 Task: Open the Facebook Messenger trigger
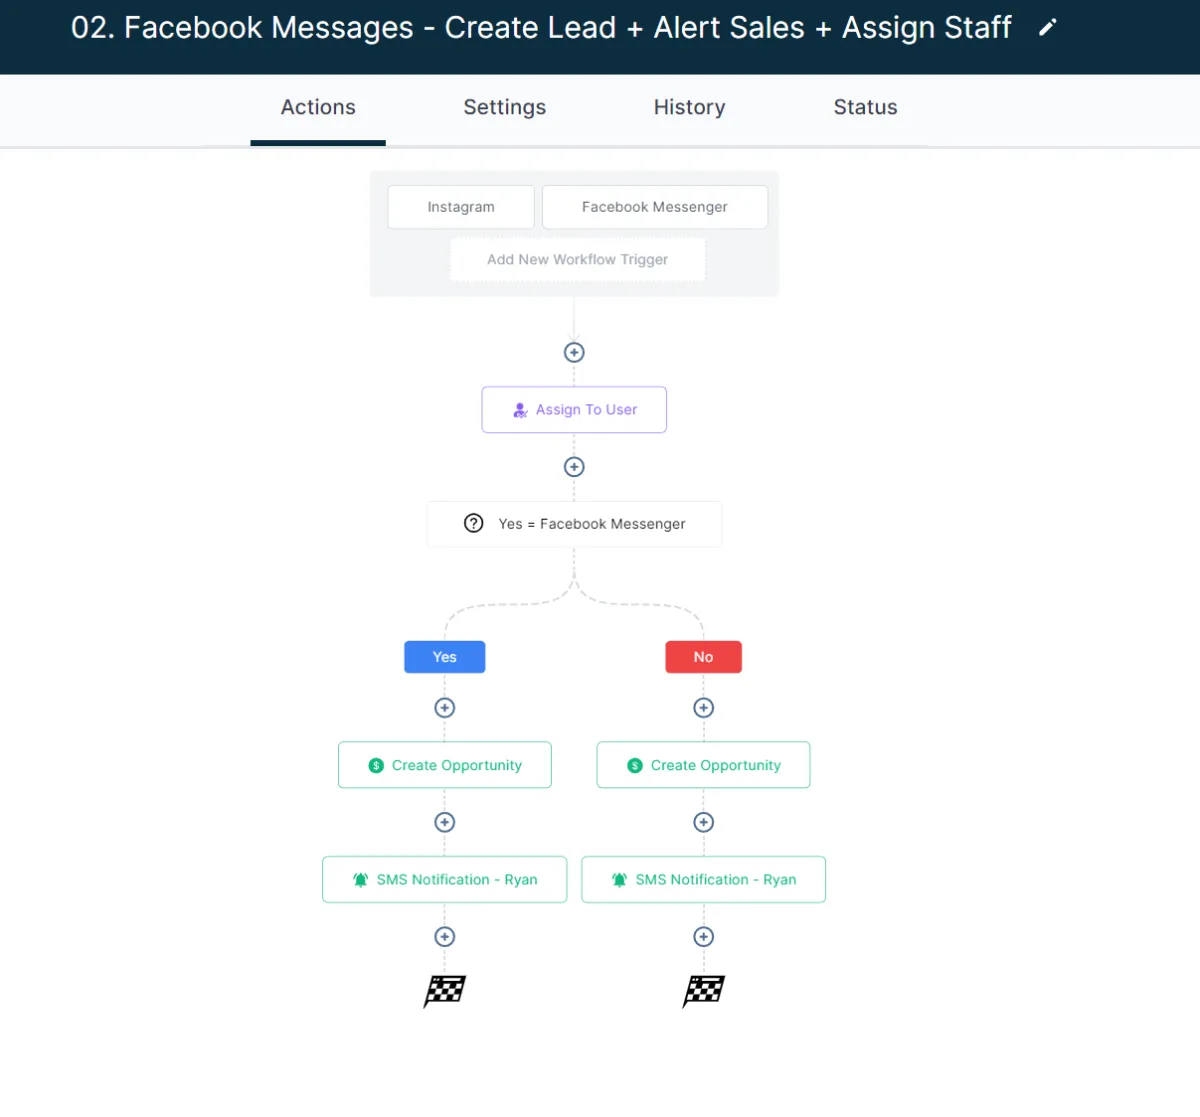click(x=655, y=207)
